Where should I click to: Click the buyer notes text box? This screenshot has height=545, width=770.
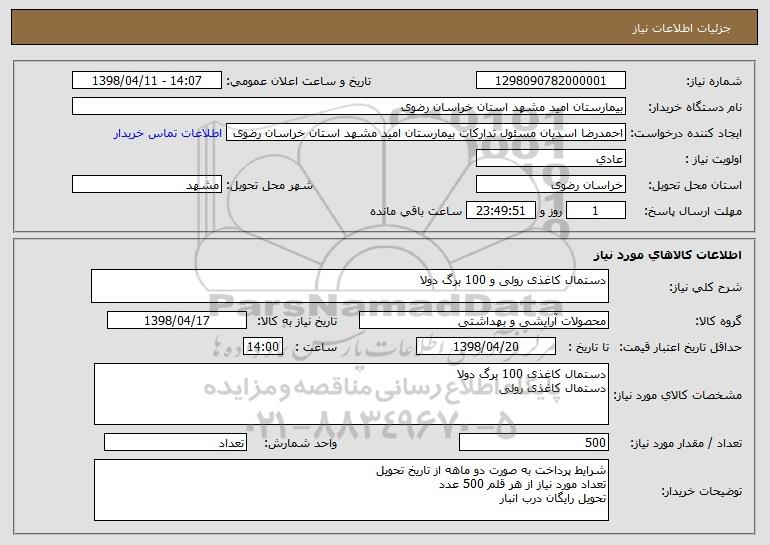pos(351,490)
